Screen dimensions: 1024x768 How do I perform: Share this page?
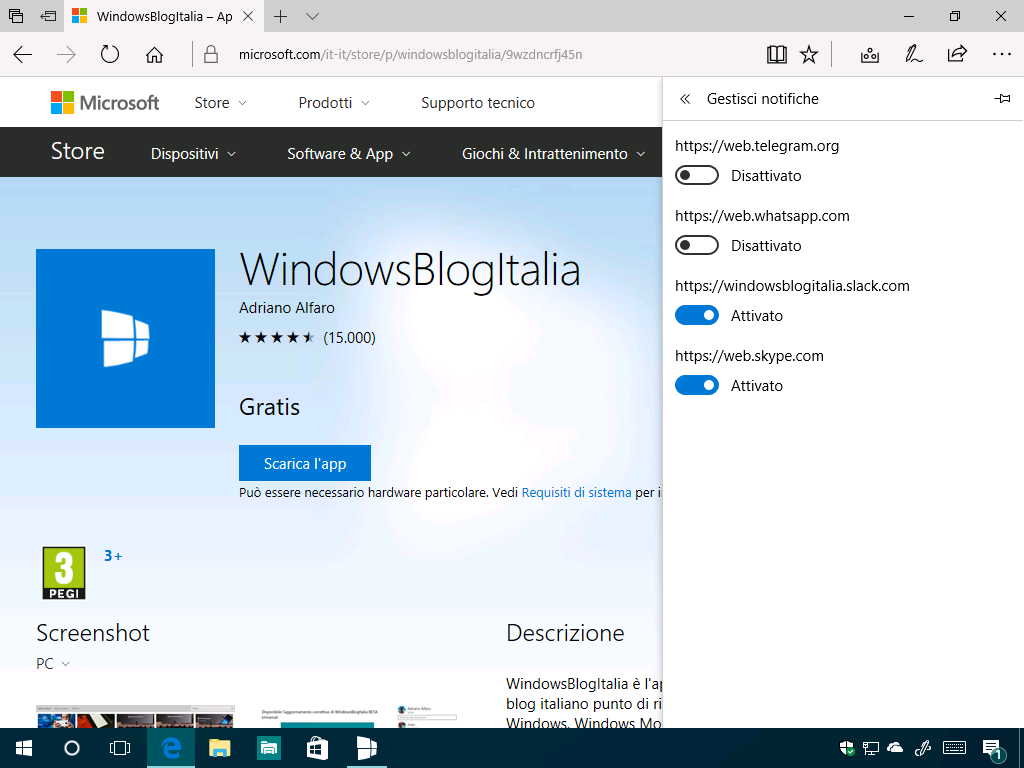click(x=957, y=54)
